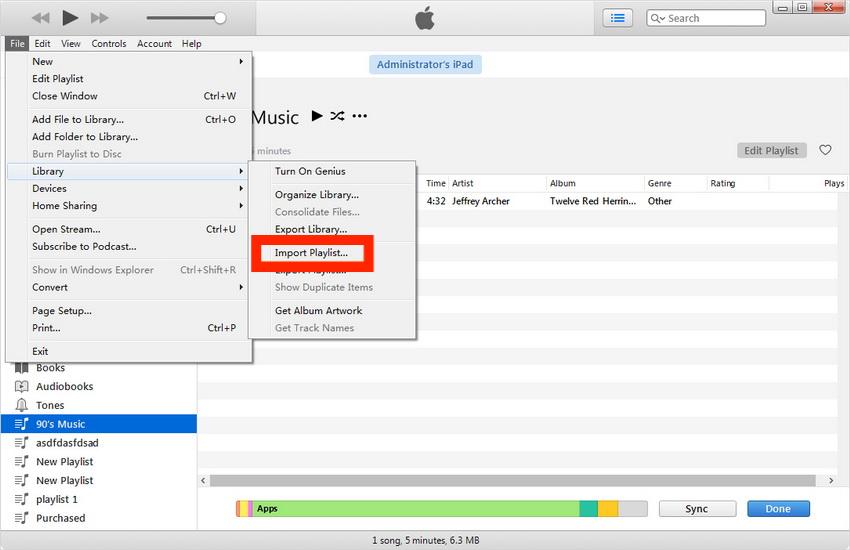
Task: Sort by Genre column header
Action: coord(676,183)
